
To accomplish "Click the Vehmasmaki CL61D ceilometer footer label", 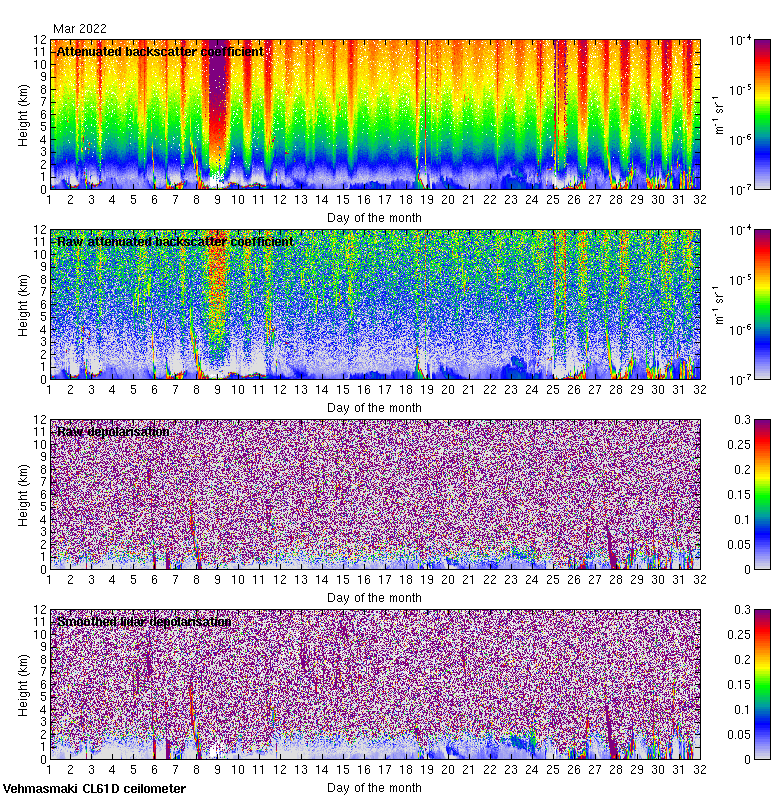I will tap(94, 789).
